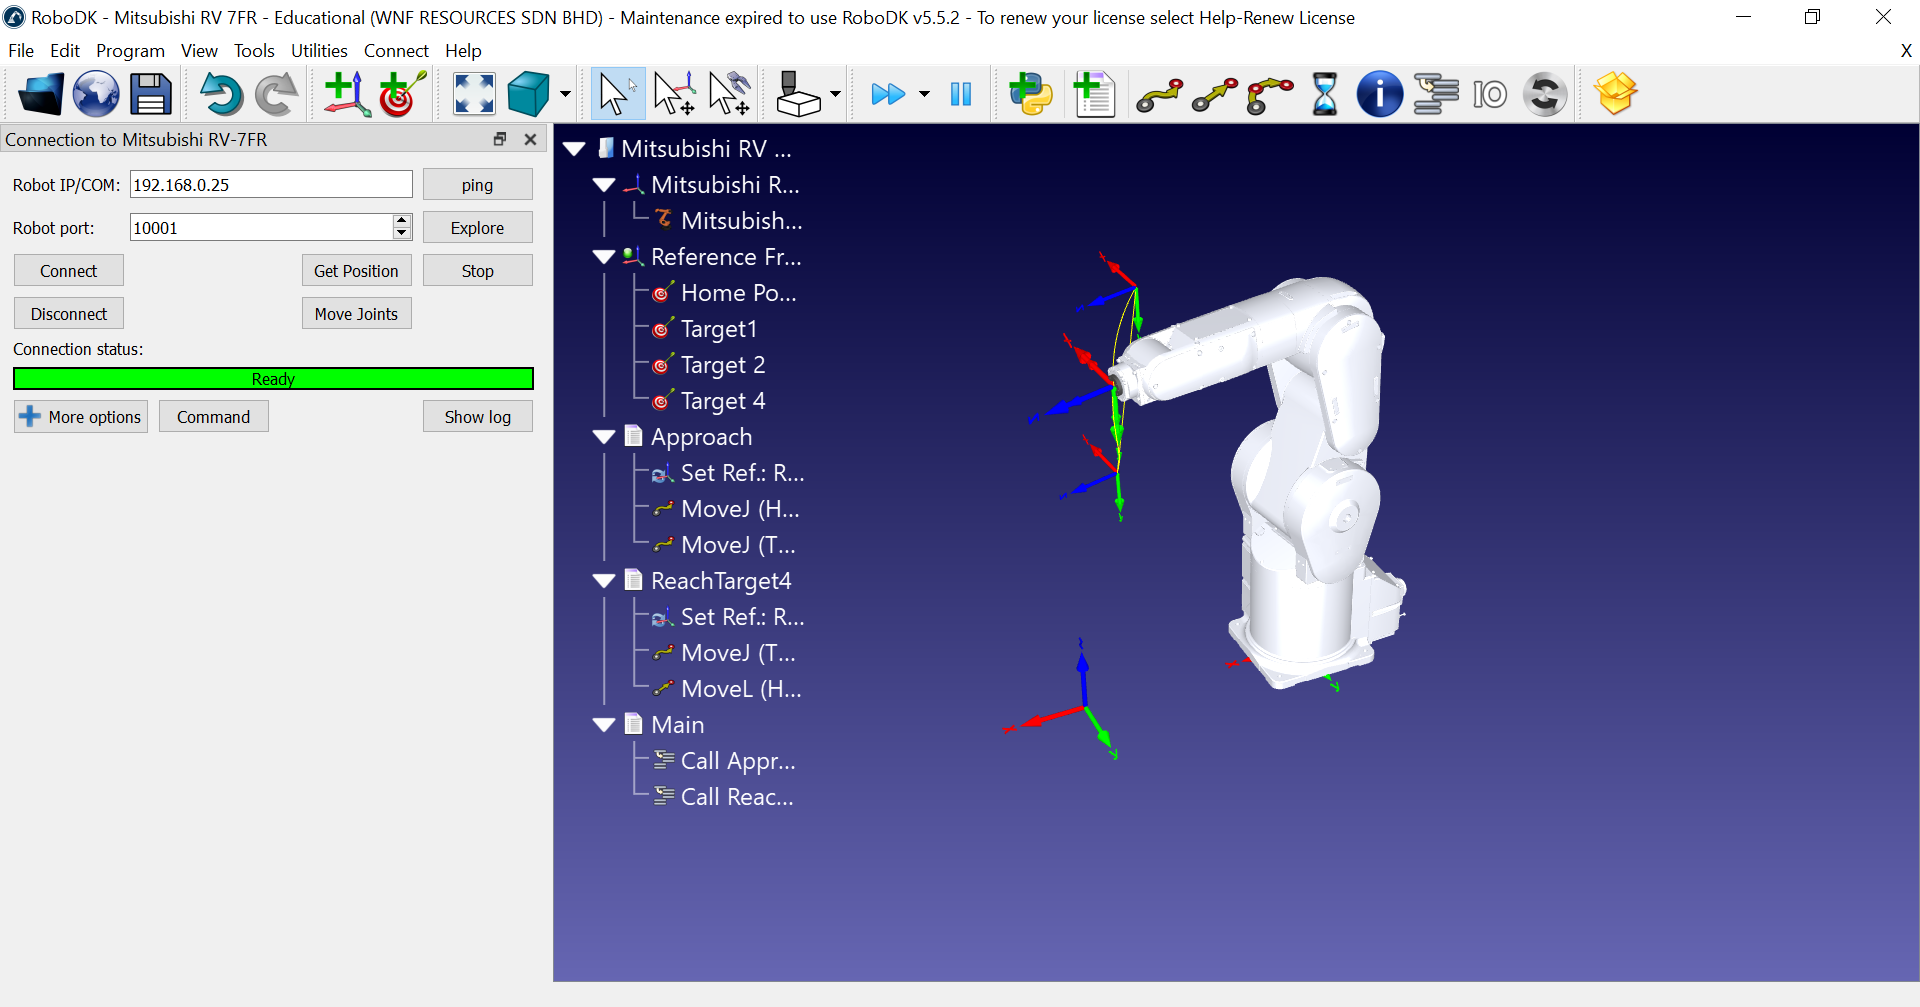Click the Save station floppy disk icon
Image resolution: width=1920 pixels, height=1007 pixels.
[x=151, y=95]
